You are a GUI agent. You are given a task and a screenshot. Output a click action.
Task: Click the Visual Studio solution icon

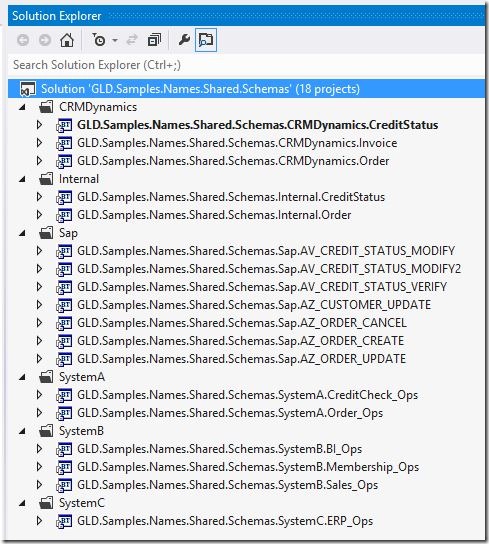[x=28, y=89]
